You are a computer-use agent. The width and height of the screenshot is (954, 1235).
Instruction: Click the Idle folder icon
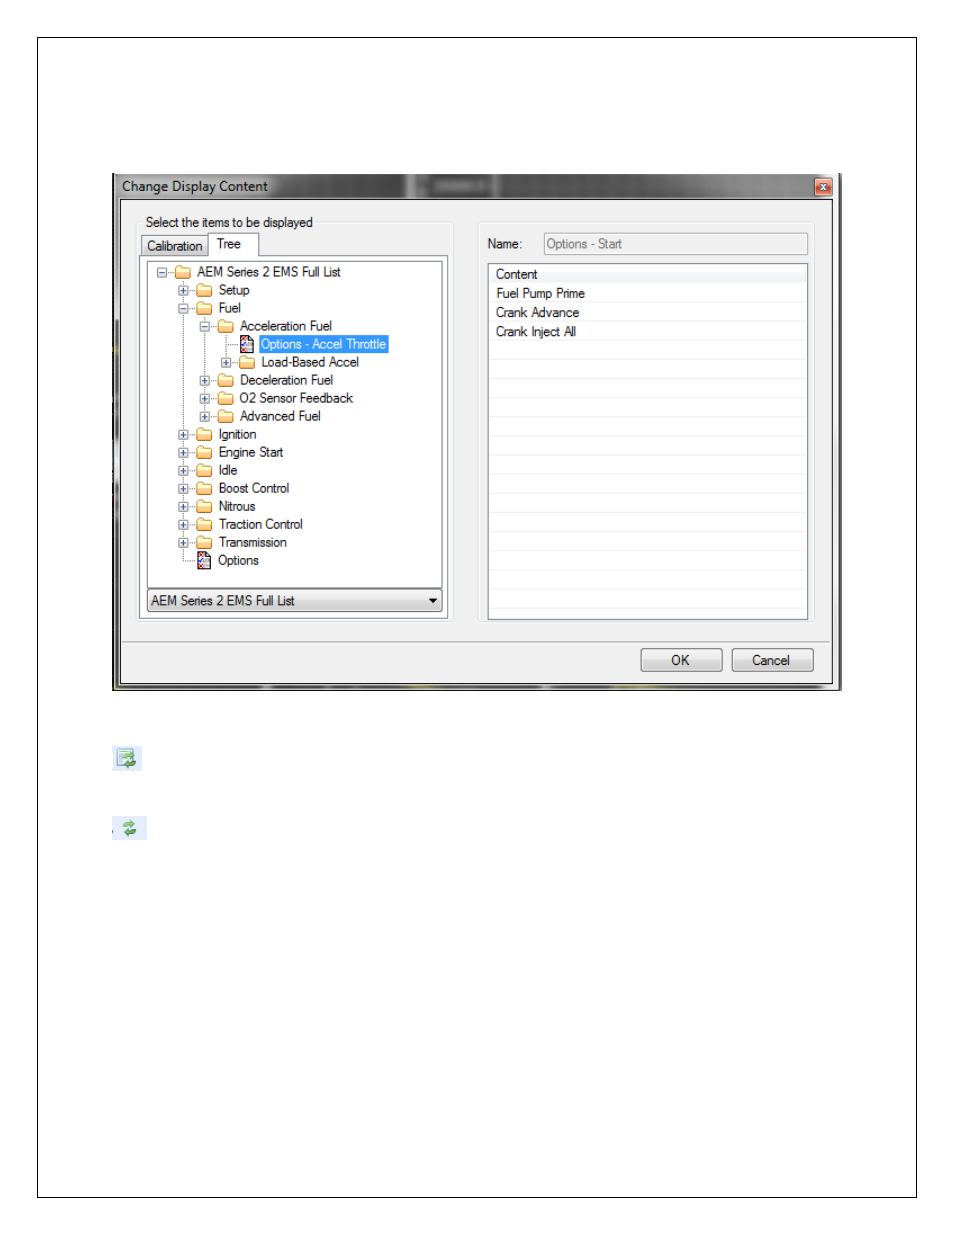(204, 470)
